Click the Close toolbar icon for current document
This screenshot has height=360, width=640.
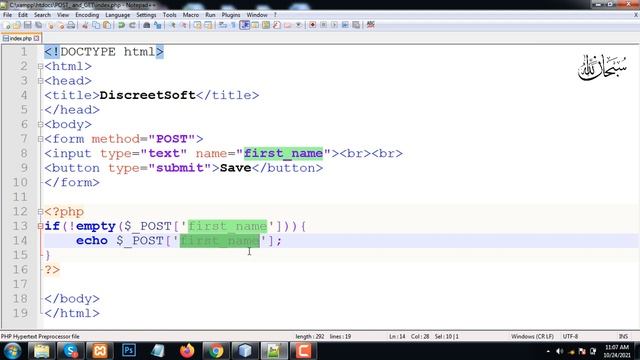click(51, 25)
